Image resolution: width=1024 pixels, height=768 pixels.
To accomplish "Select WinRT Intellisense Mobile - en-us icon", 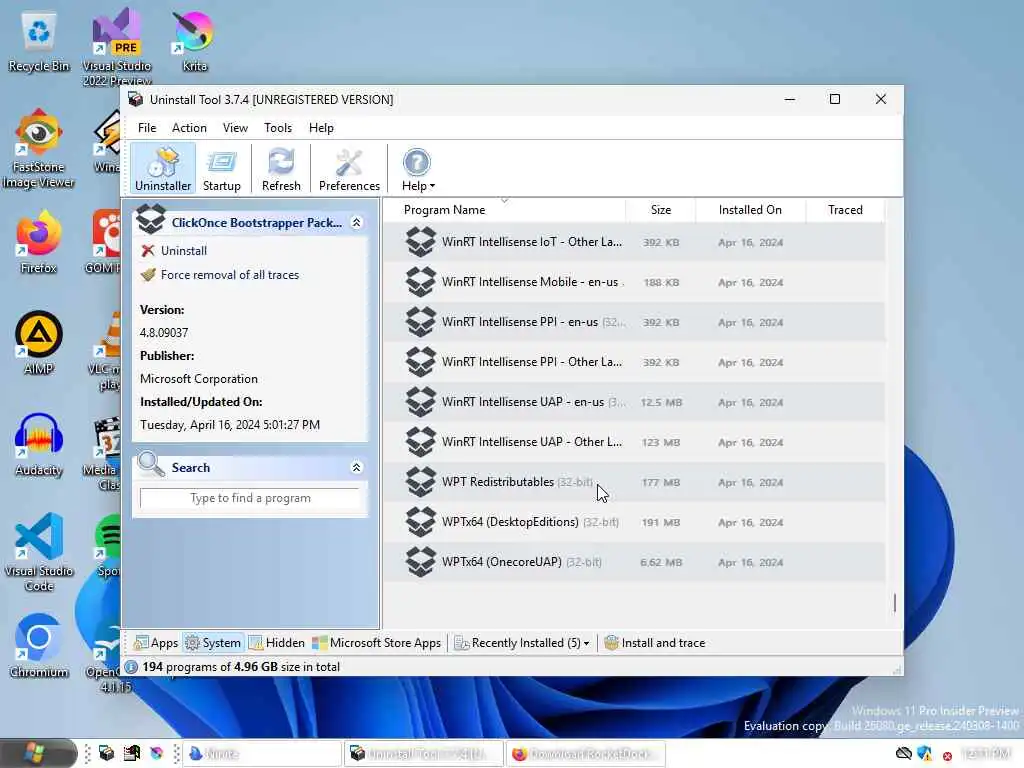I will pyautogui.click(x=421, y=282).
